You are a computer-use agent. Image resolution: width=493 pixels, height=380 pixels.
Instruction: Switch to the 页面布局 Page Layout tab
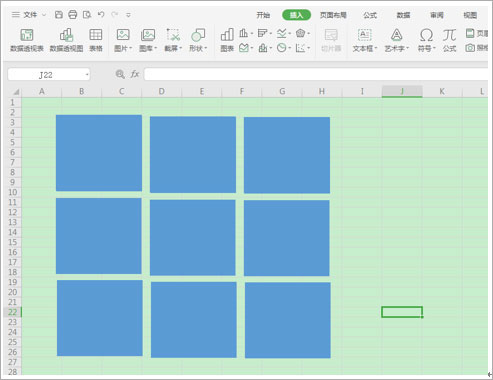(333, 15)
